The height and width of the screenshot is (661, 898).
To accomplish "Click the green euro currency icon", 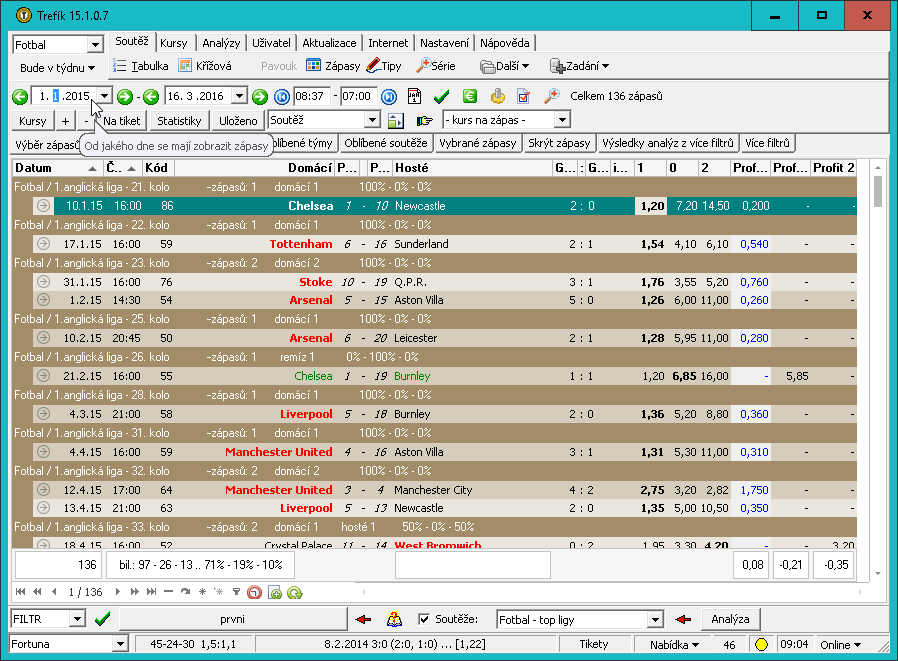I will 470,96.
